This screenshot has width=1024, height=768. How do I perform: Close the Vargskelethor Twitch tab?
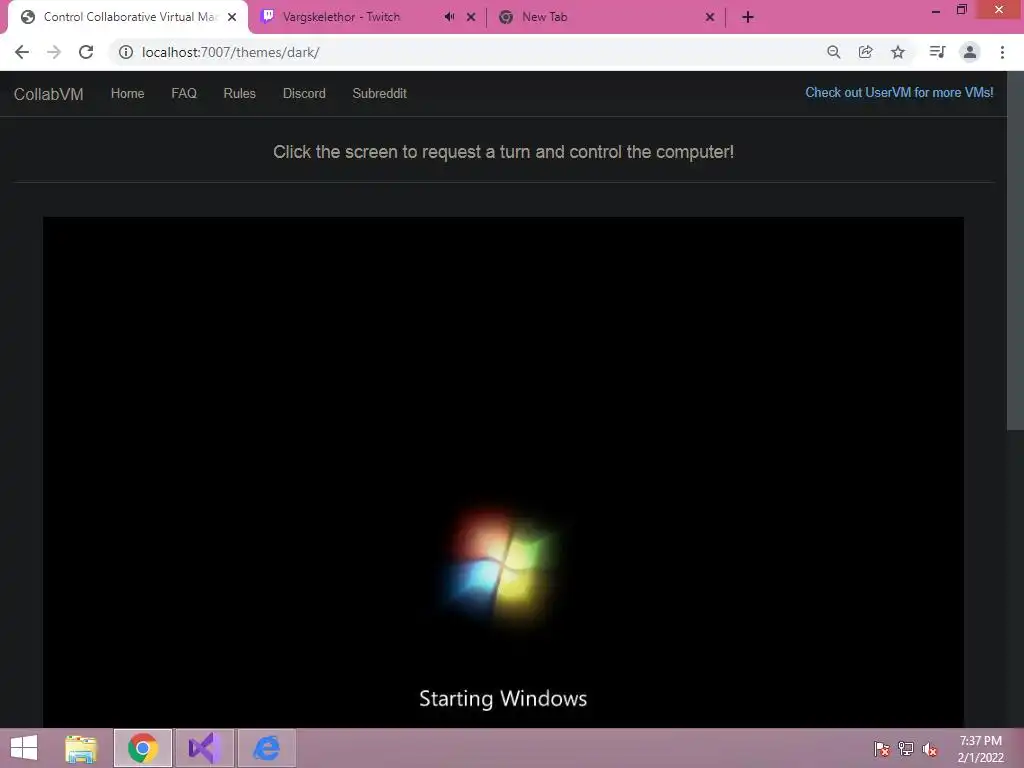tap(471, 17)
